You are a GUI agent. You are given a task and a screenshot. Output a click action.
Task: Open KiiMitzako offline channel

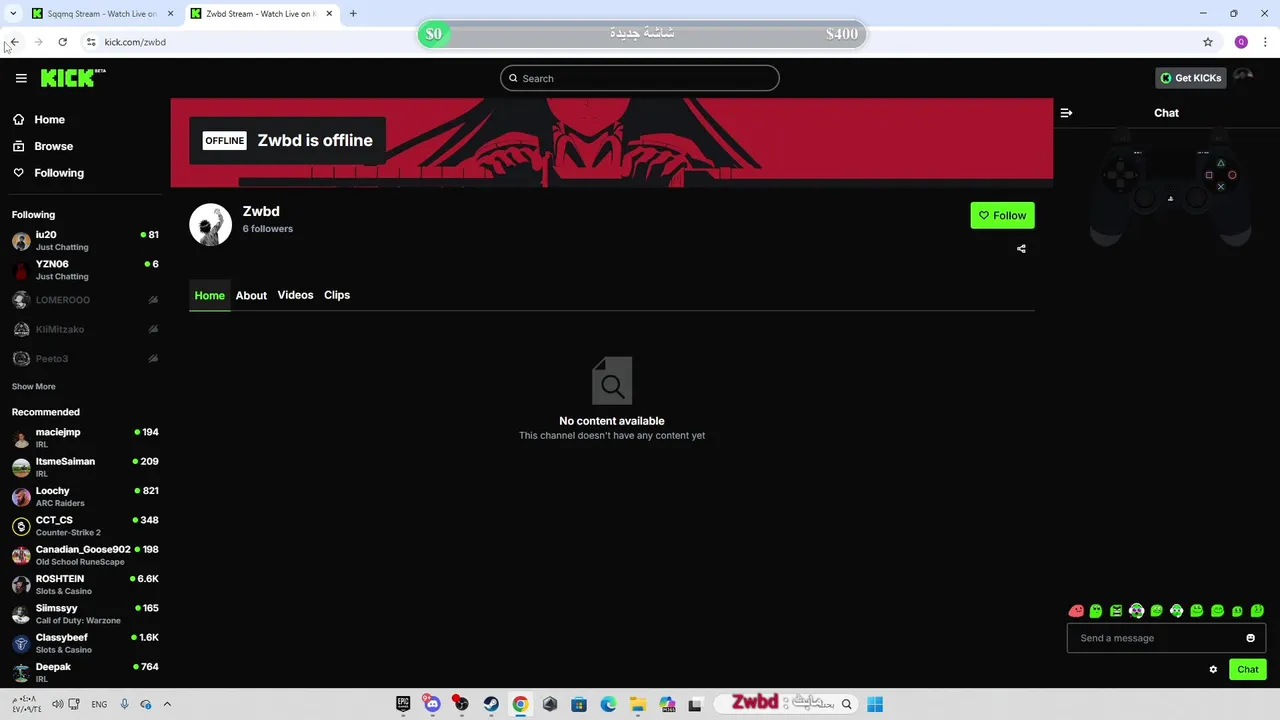click(x=85, y=329)
